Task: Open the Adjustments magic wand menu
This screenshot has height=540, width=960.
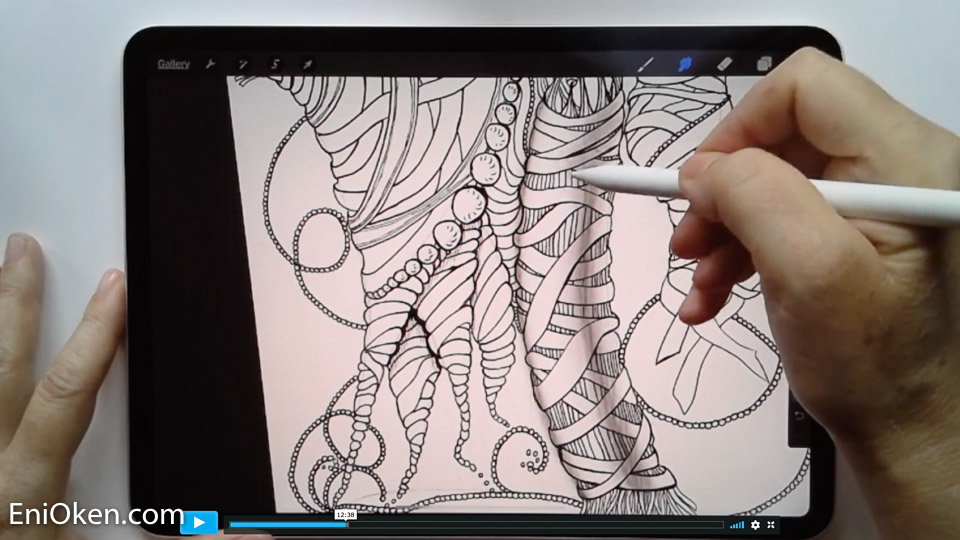Action: pos(242,64)
